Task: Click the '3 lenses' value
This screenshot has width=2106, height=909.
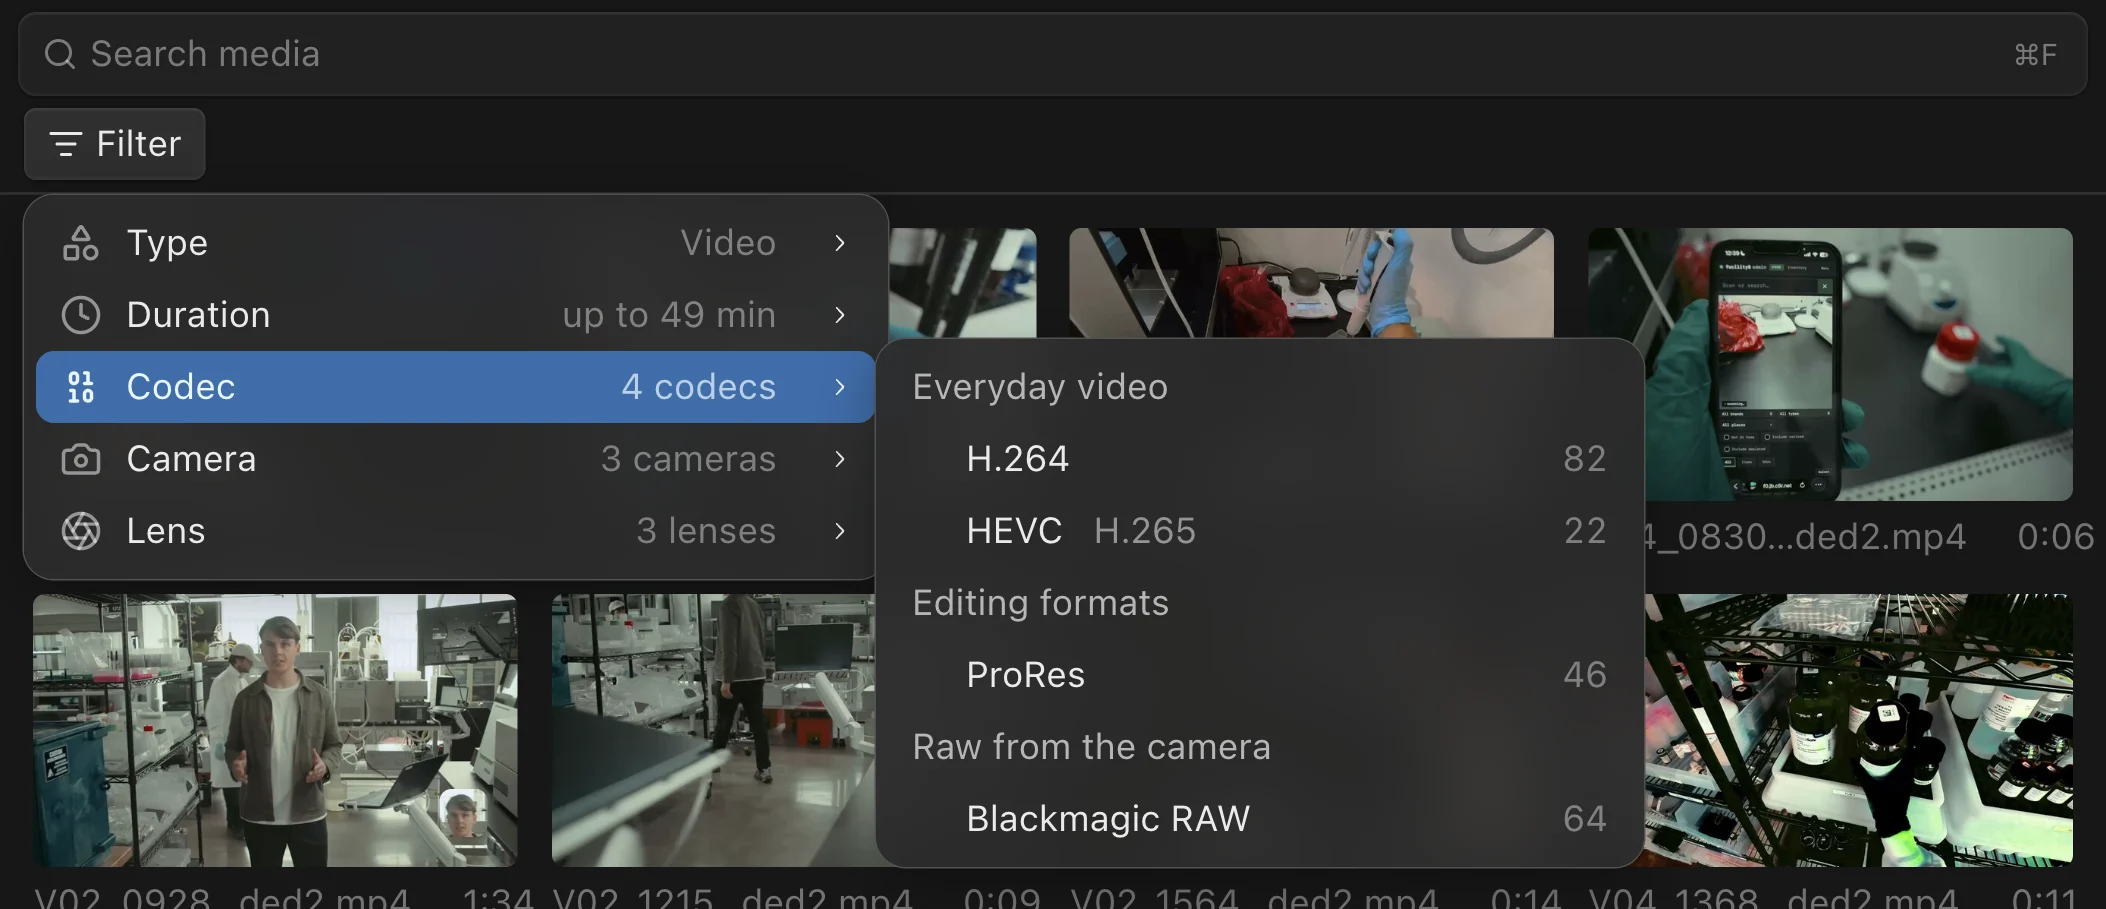Action: pyautogui.click(x=706, y=531)
